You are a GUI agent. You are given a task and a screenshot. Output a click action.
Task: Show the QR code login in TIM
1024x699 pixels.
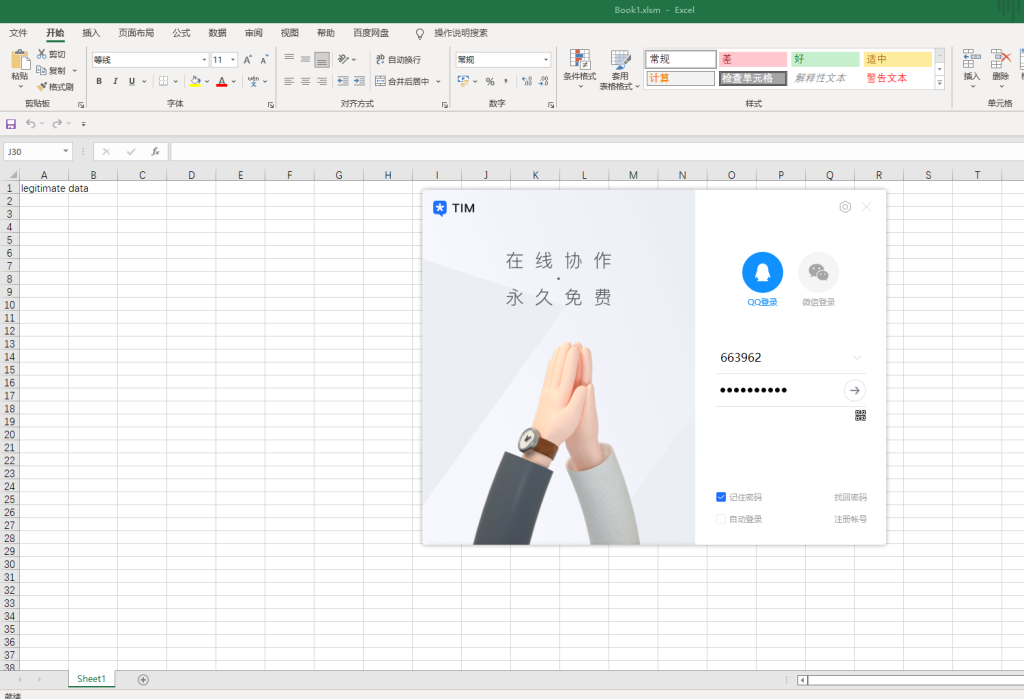[x=861, y=415]
